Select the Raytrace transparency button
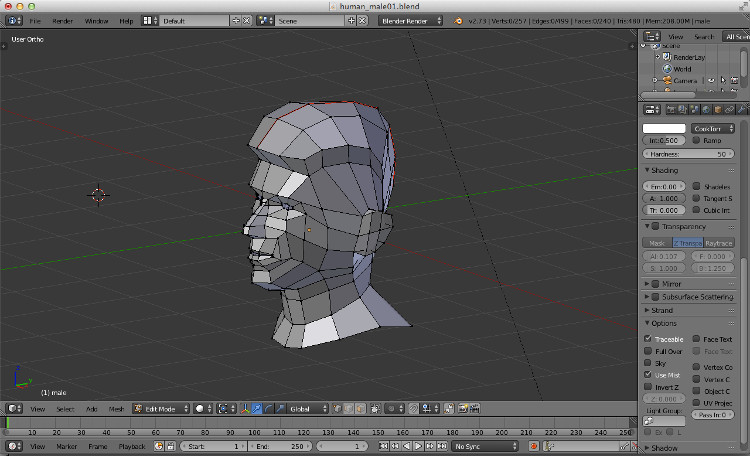The height and width of the screenshot is (456, 750). click(719, 243)
